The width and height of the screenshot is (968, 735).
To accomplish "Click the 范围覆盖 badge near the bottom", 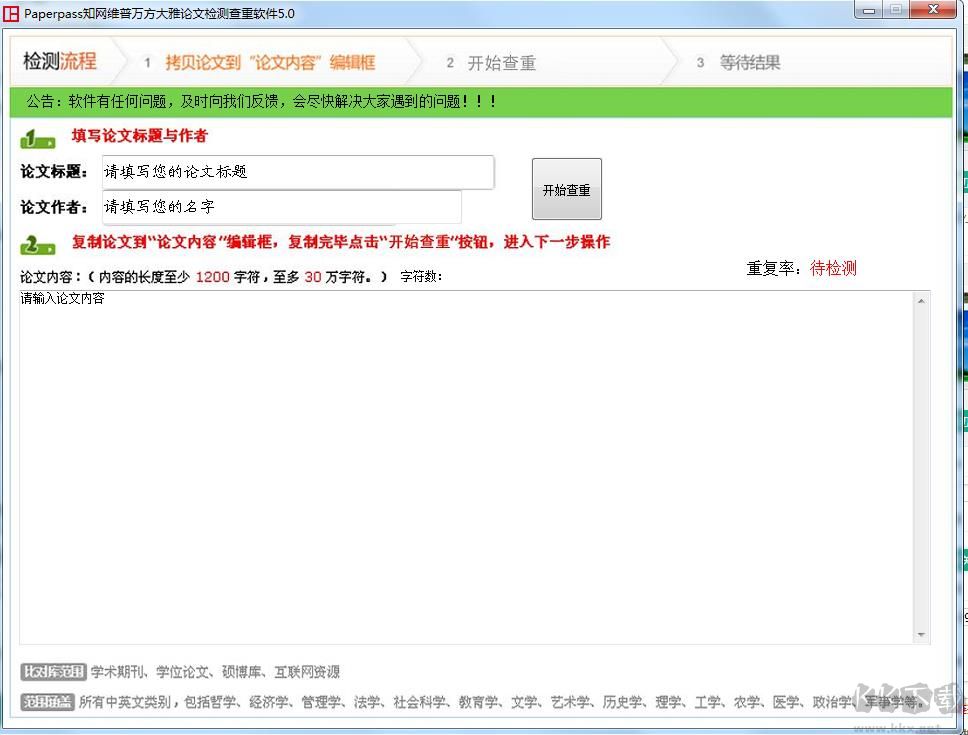I will (x=45, y=702).
